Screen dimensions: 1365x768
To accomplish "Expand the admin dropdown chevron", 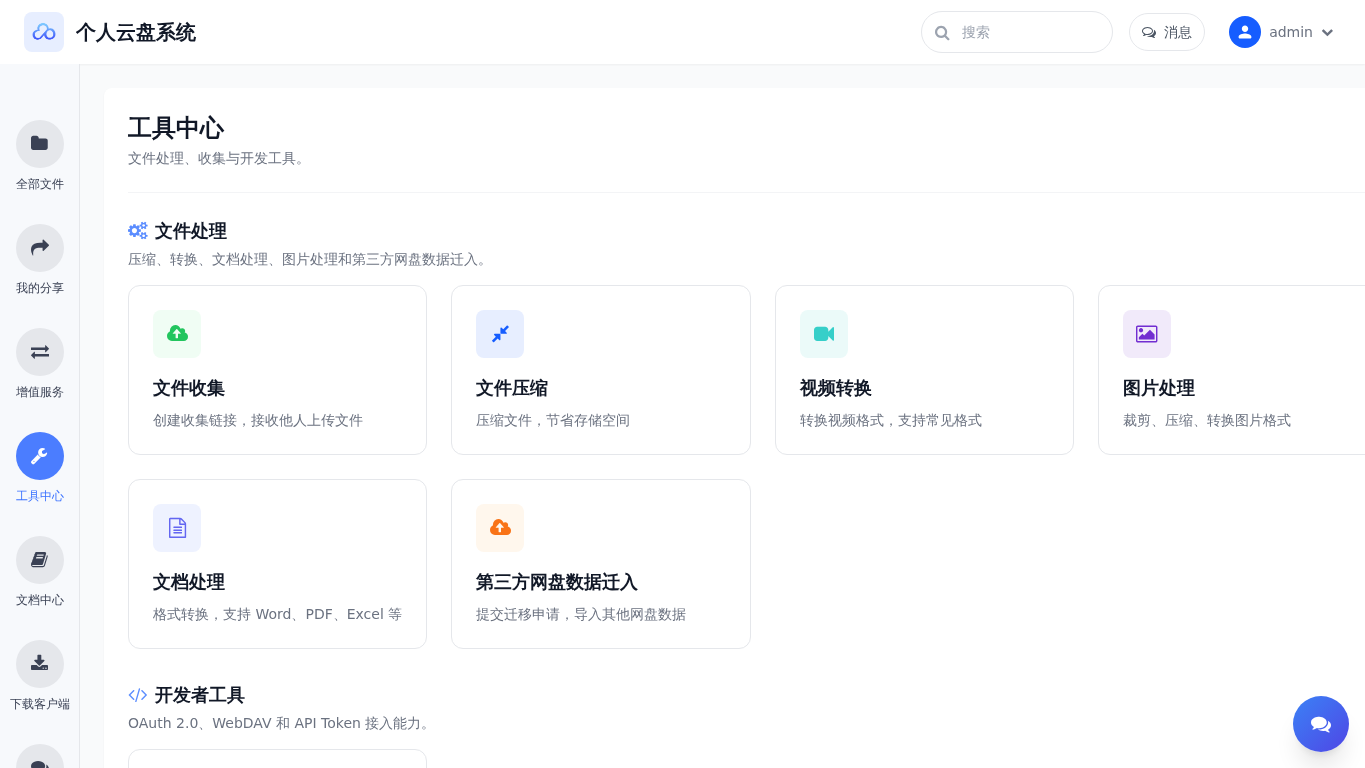I will point(1327,33).
